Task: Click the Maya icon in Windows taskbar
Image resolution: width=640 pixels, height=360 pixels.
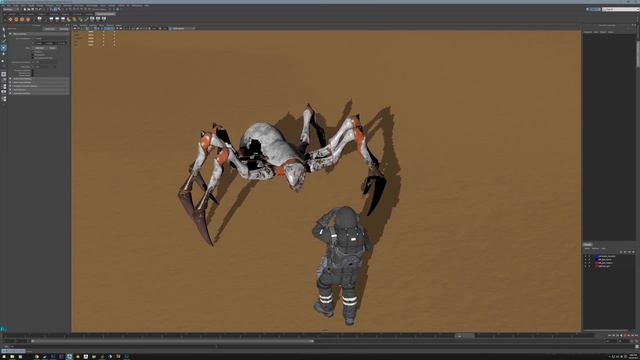Action: (69, 357)
